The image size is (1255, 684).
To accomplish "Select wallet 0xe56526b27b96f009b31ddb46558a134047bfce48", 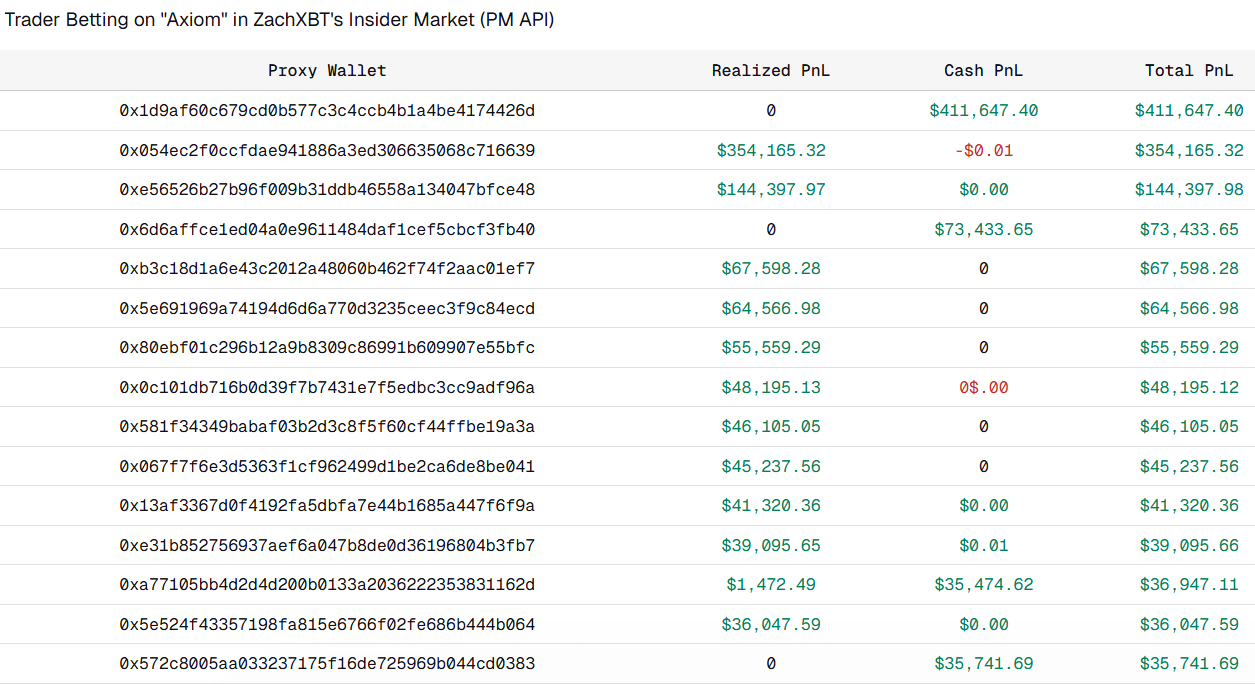I will [x=327, y=189].
